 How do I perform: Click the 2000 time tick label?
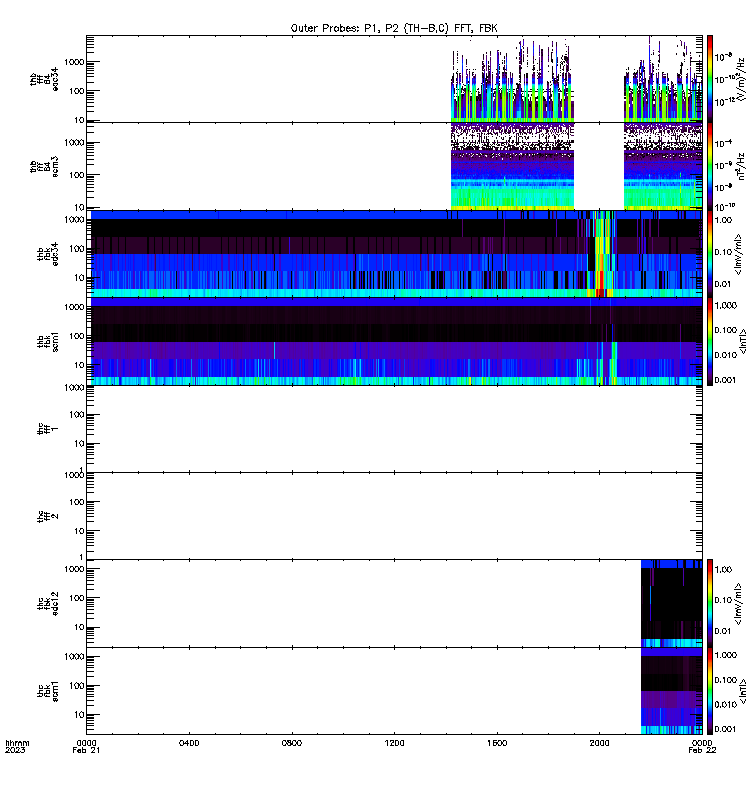[x=599, y=743]
